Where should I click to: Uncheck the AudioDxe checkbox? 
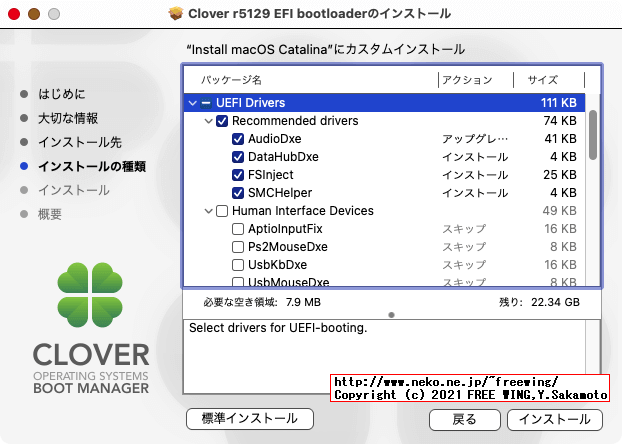tap(238, 139)
